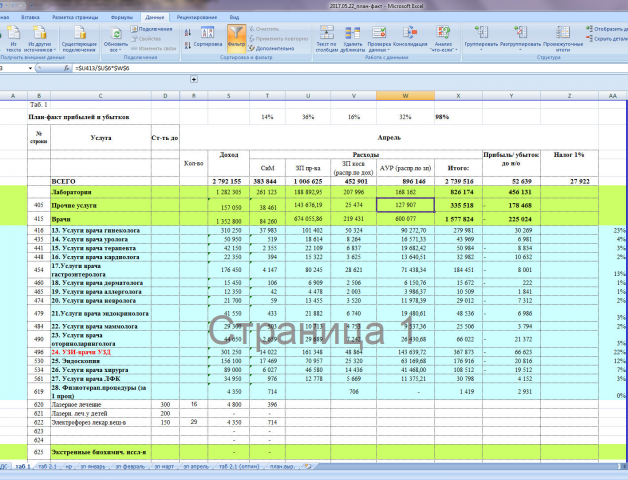
Task: Click total income 2 792 155
Action: (228, 182)
